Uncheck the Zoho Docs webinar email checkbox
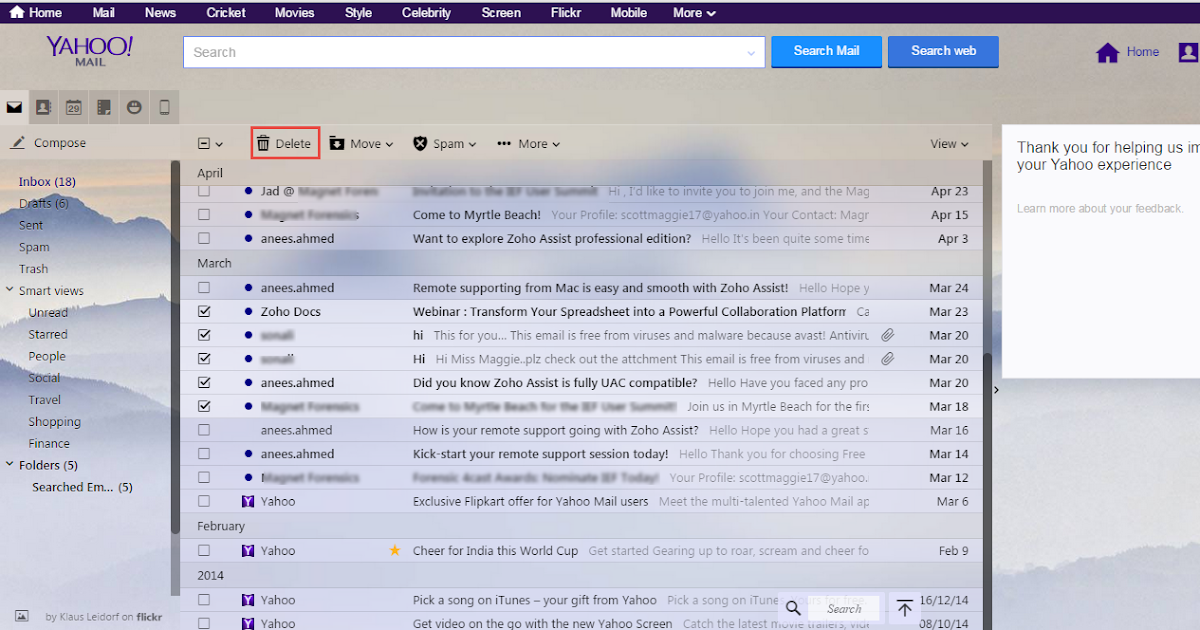1200x630 pixels. point(204,311)
